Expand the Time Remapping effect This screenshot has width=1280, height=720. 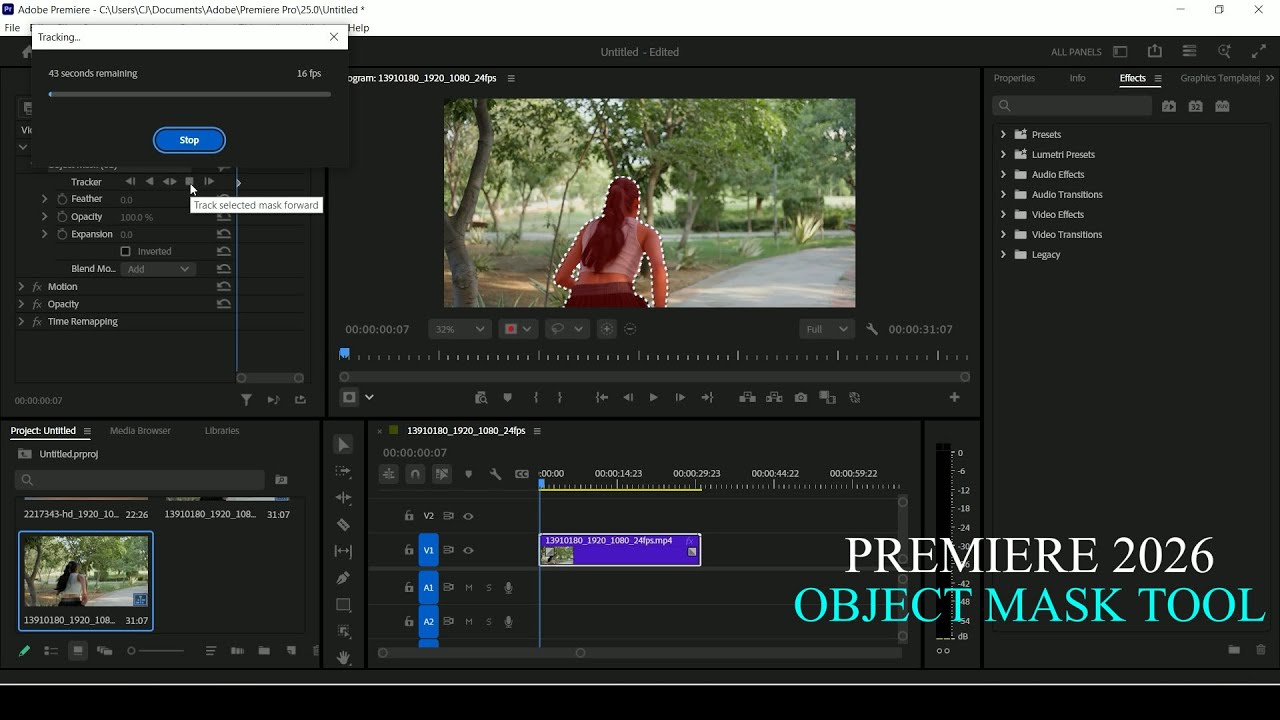[x=21, y=322]
